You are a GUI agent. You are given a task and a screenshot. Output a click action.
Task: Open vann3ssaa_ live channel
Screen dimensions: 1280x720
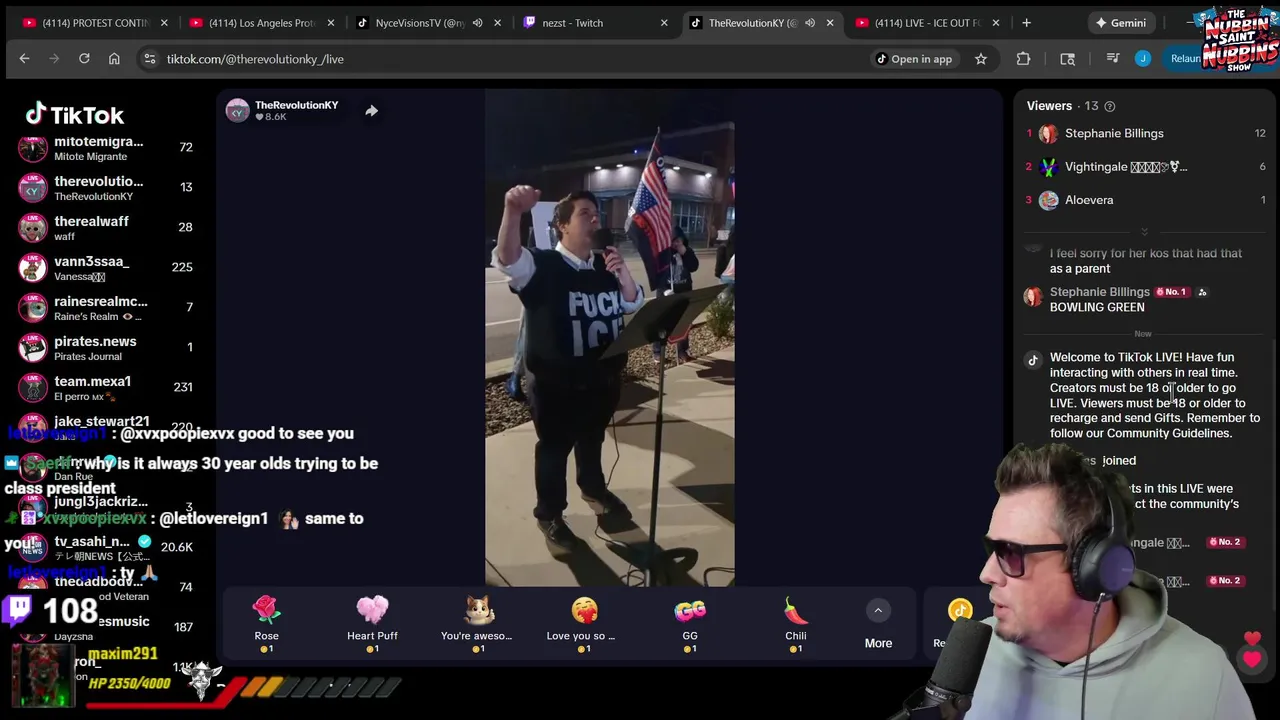[107, 268]
